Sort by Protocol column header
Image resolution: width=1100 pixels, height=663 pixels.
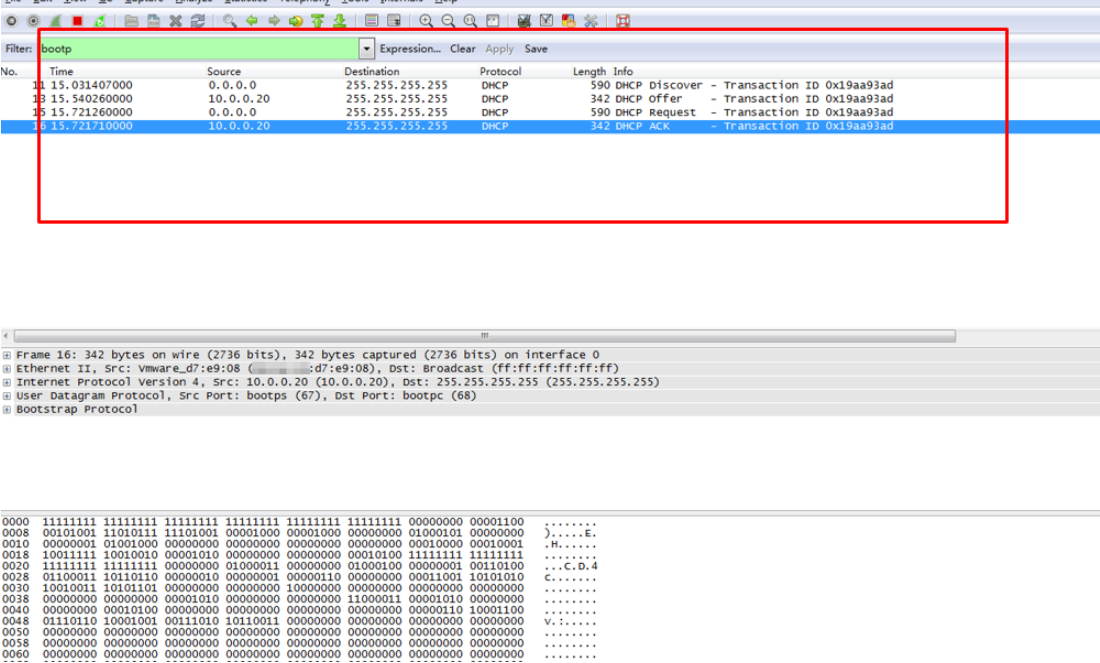pos(500,72)
